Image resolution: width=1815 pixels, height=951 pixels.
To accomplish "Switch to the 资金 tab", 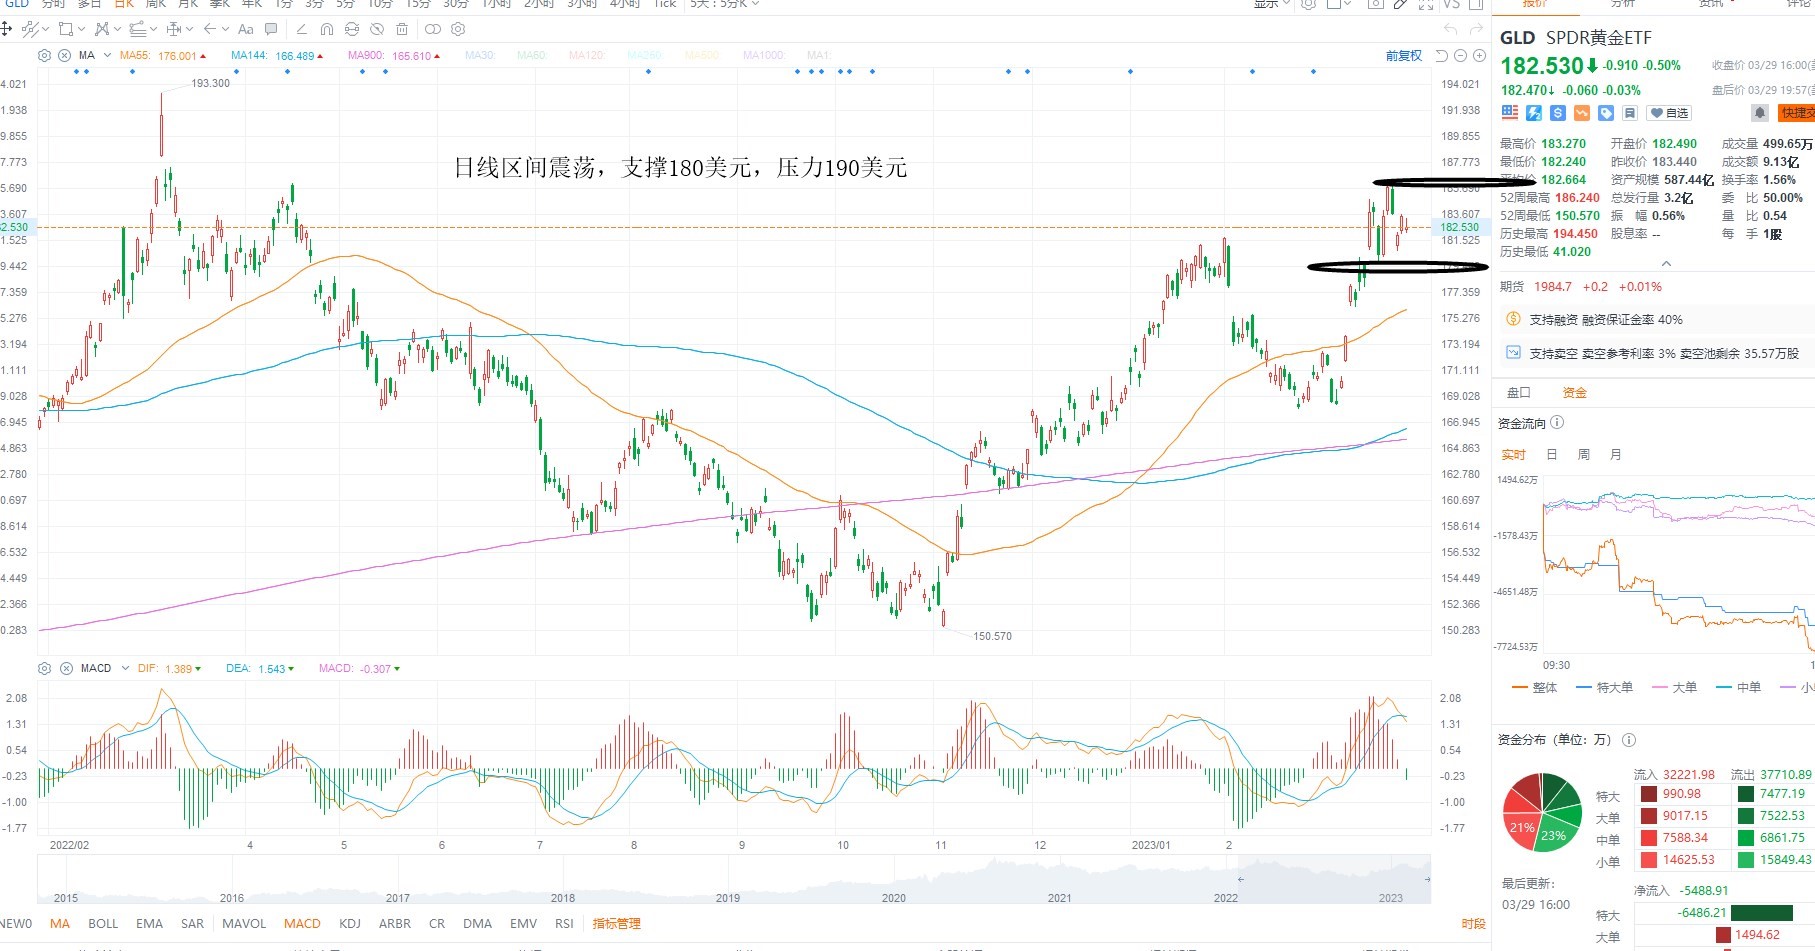I will point(1575,392).
